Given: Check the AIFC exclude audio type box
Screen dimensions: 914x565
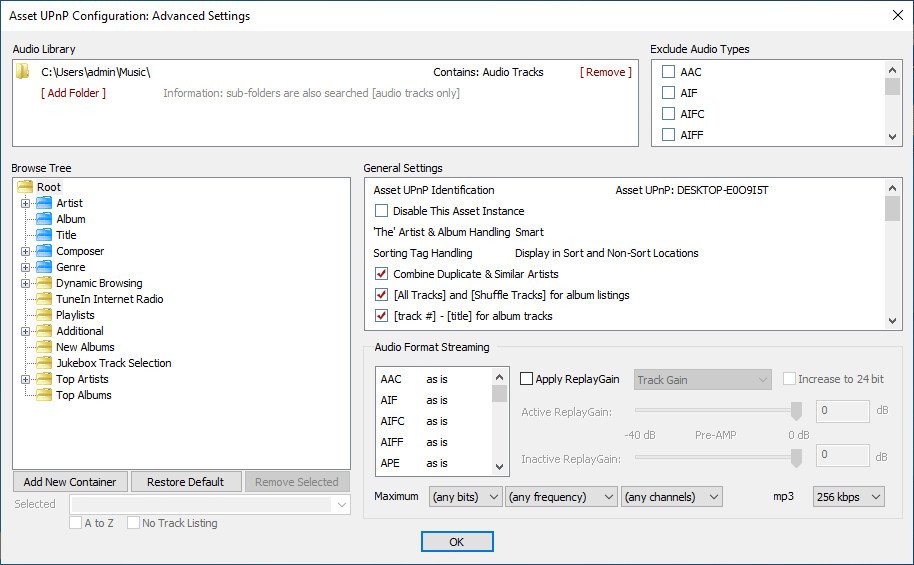Looking at the screenshot, I should [669, 114].
